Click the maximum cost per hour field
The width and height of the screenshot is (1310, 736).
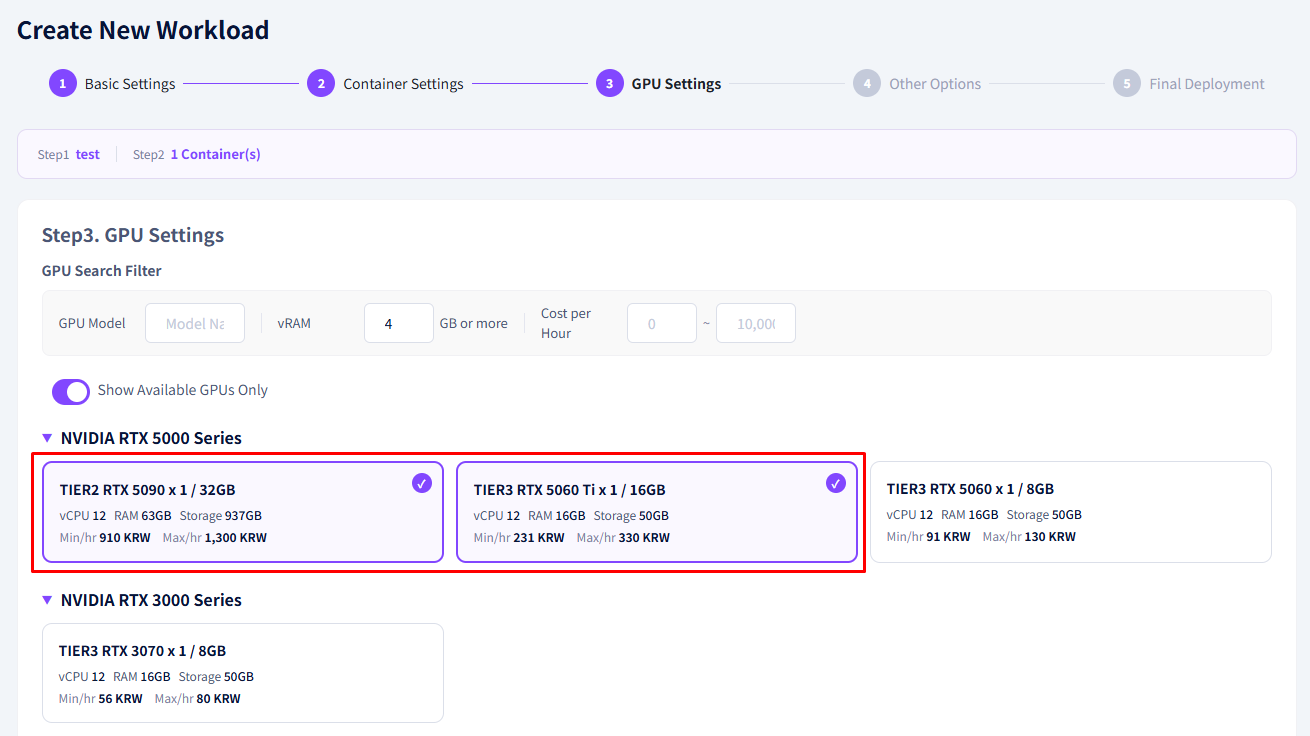point(756,323)
